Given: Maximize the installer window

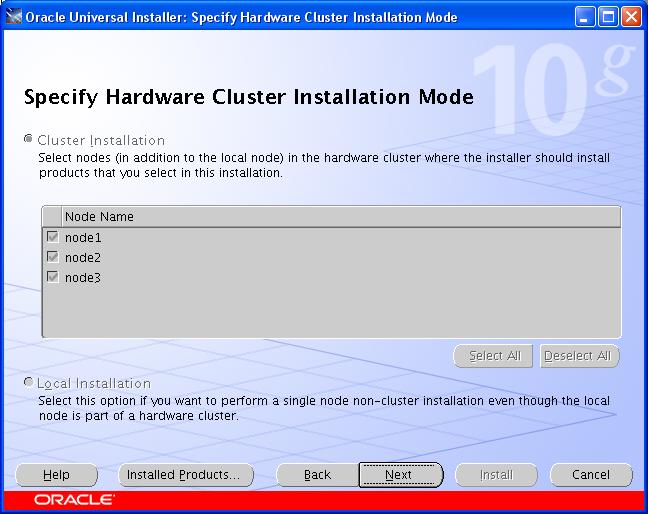Looking at the screenshot, I should click(x=608, y=17).
